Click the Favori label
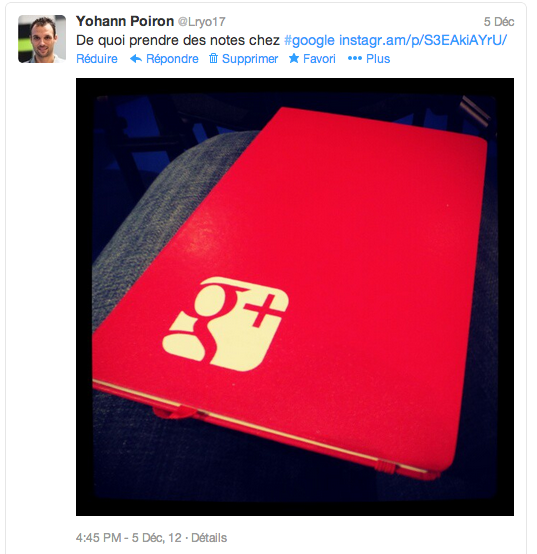The image size is (537, 554). pyautogui.click(x=319, y=59)
